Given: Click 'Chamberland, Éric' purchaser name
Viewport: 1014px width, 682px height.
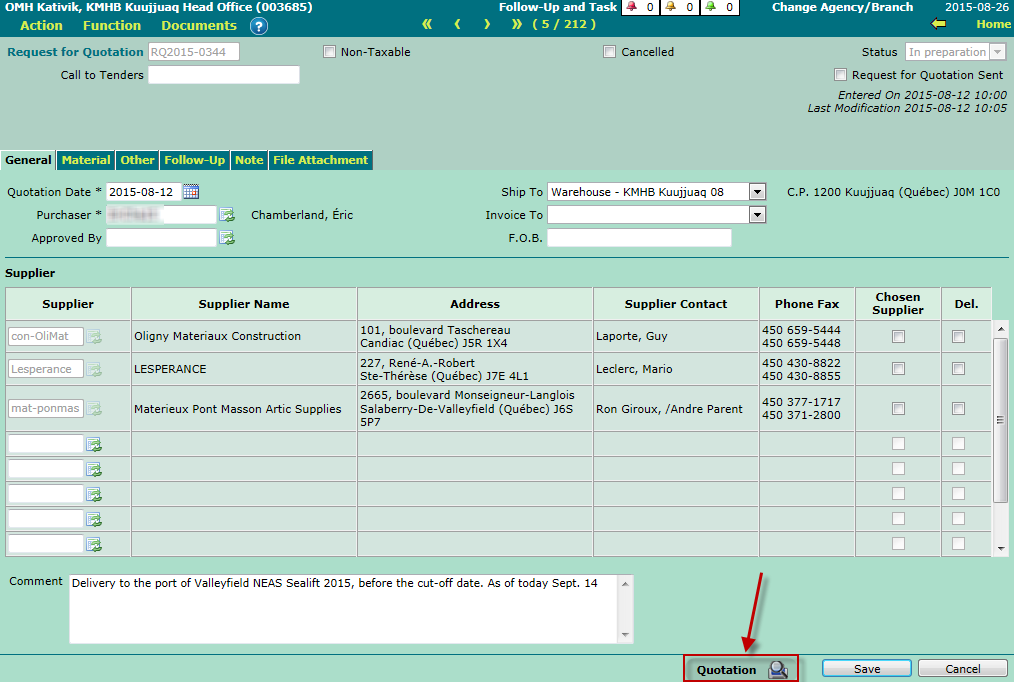Looking at the screenshot, I should tap(302, 215).
